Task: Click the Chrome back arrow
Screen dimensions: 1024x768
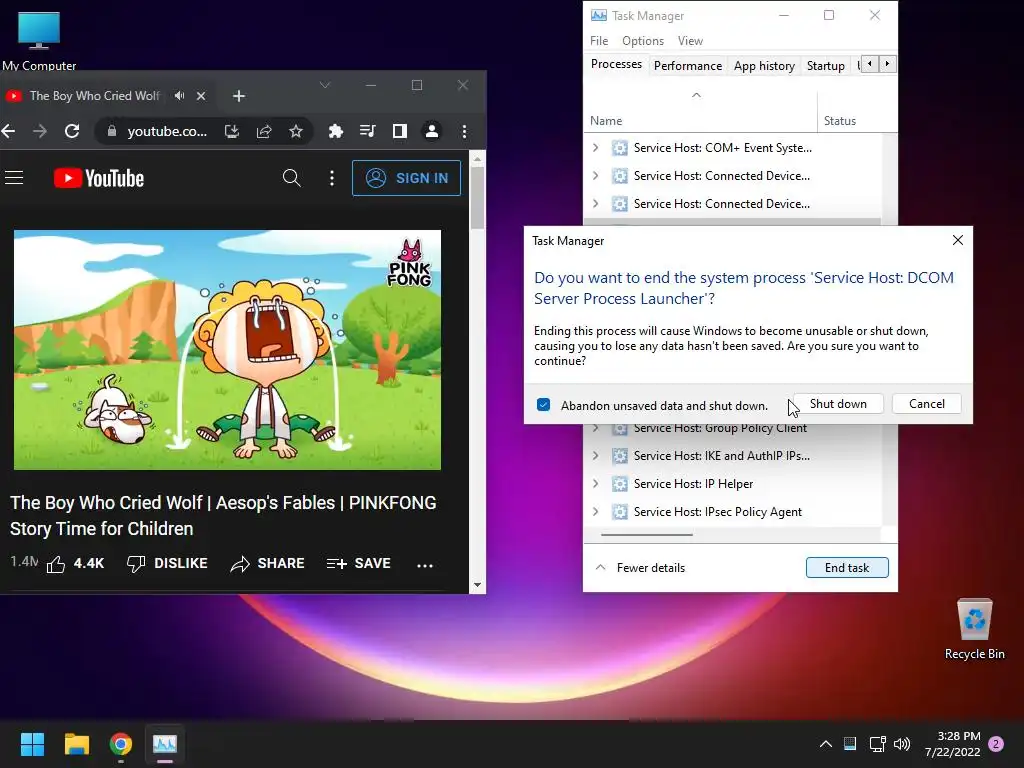Action: 8,131
